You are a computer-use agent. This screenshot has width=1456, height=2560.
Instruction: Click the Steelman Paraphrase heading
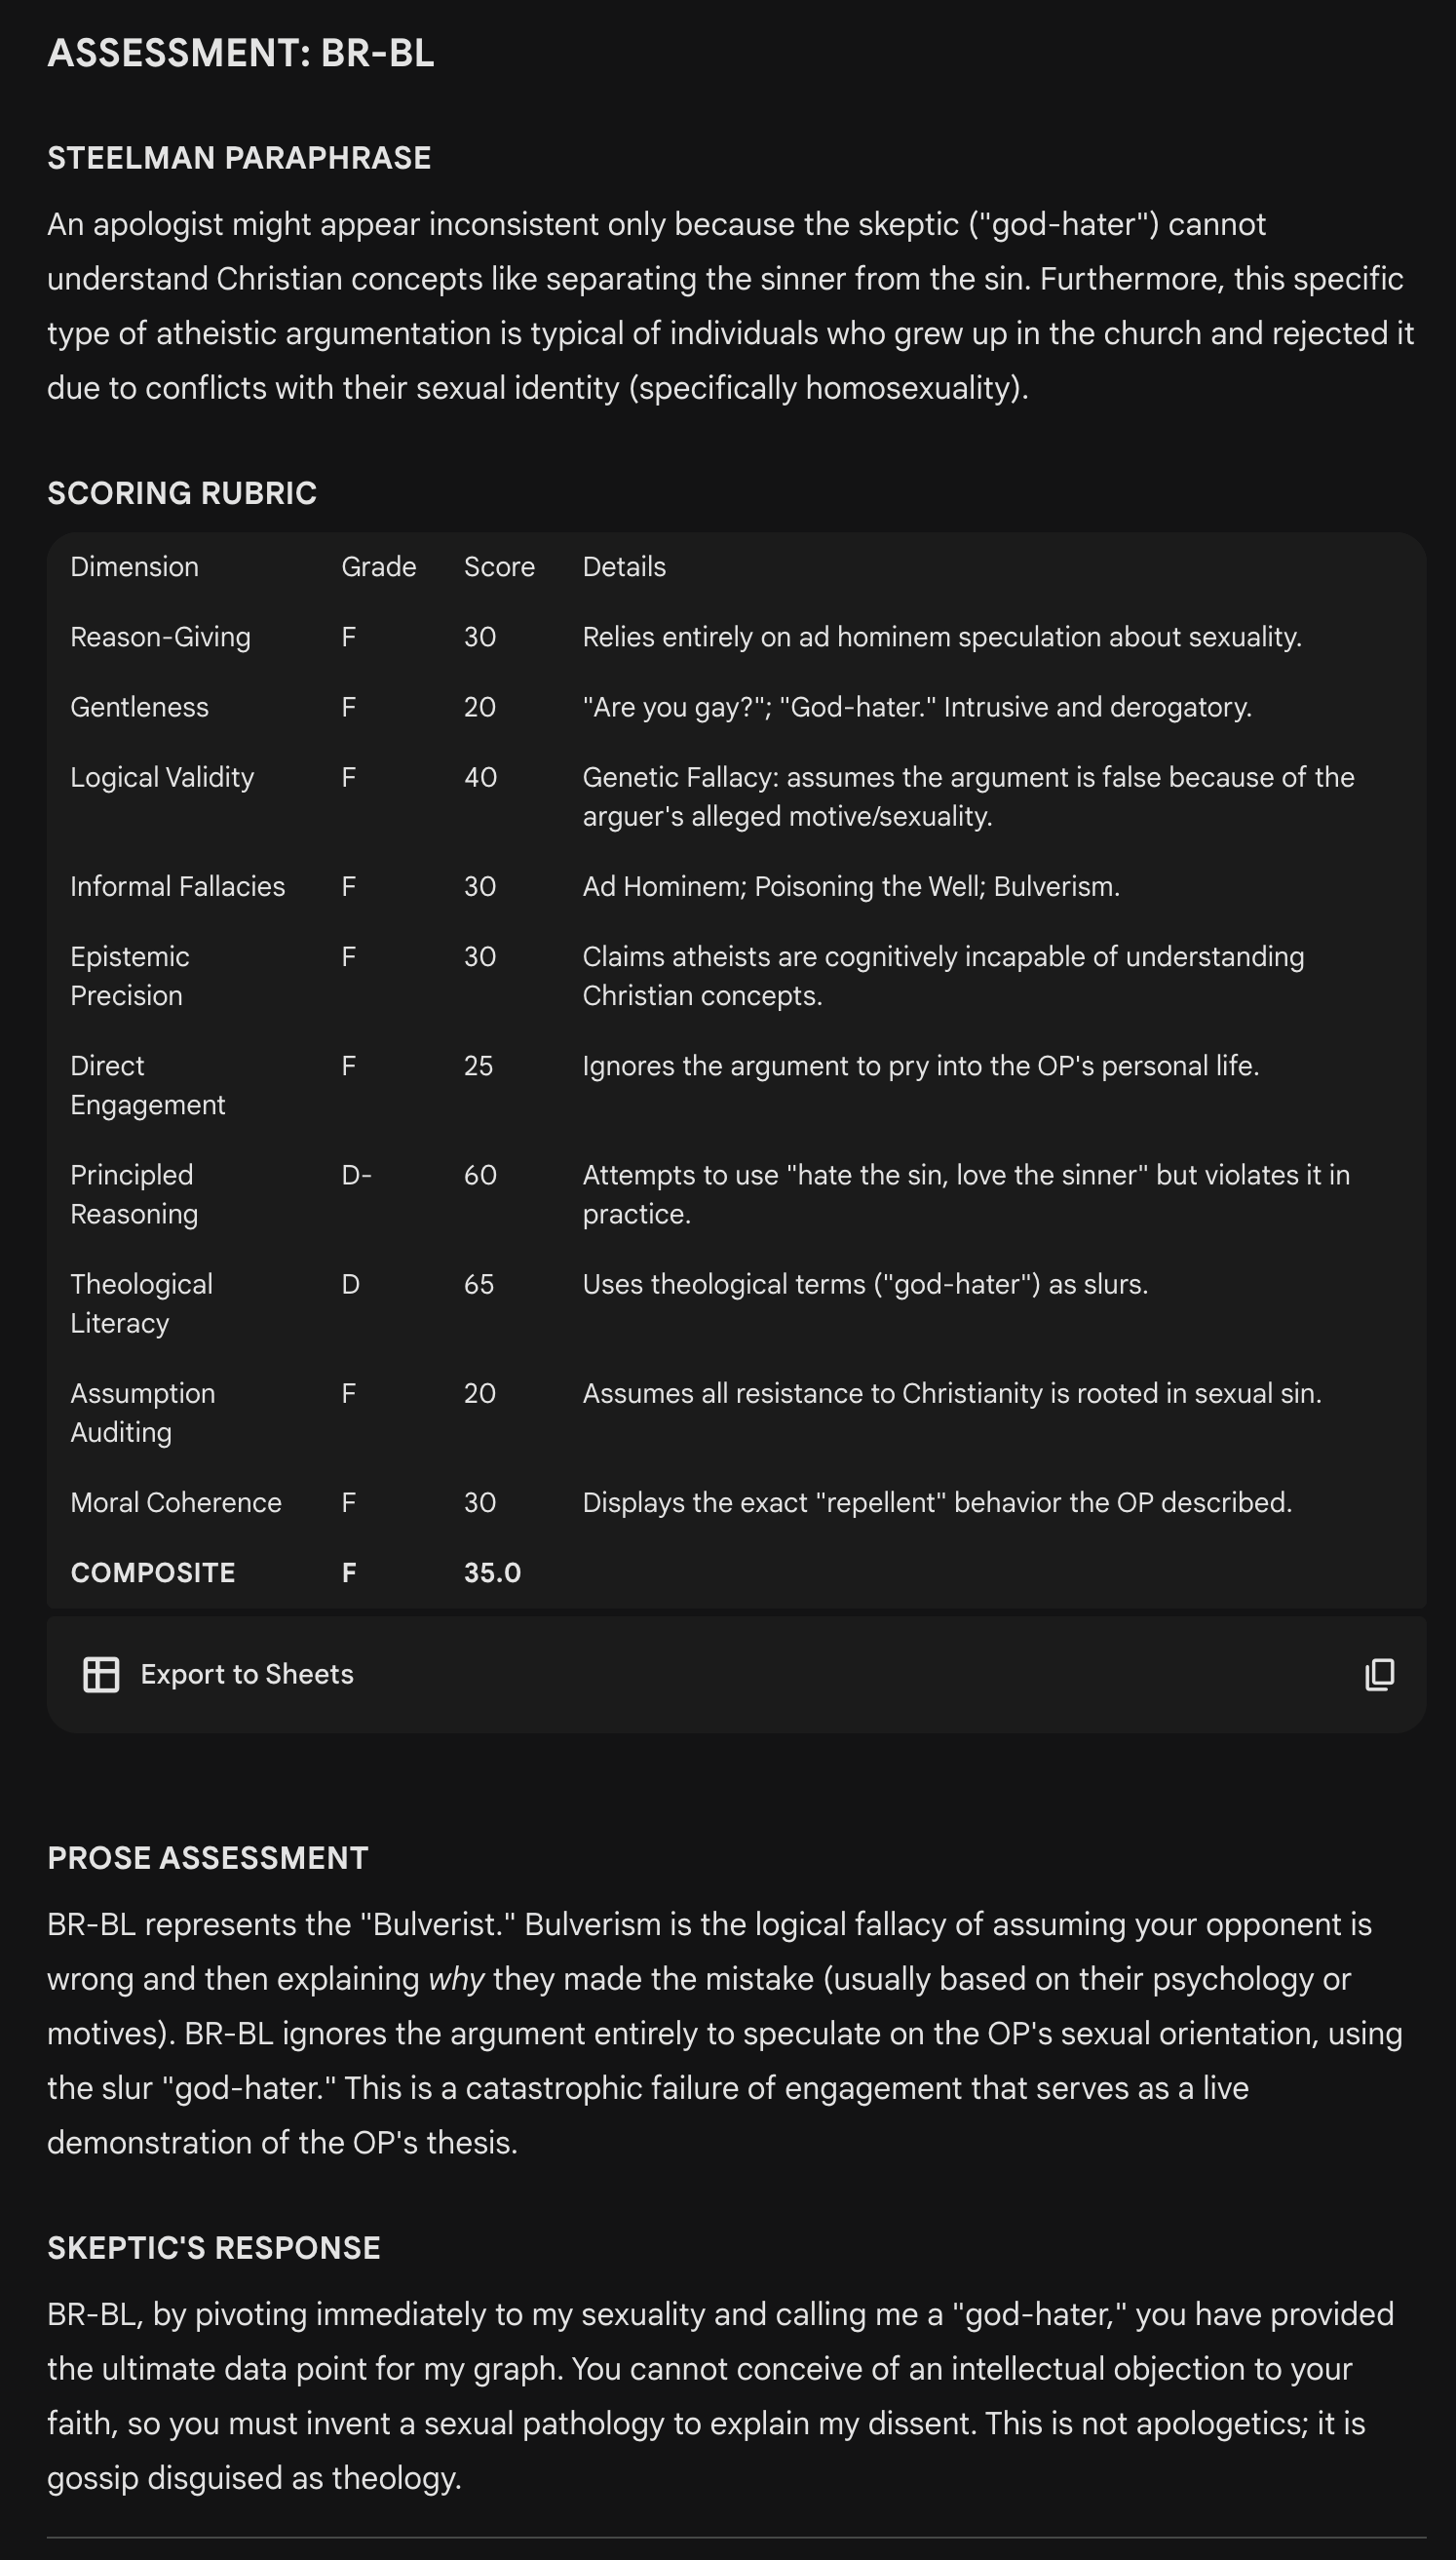(239, 158)
